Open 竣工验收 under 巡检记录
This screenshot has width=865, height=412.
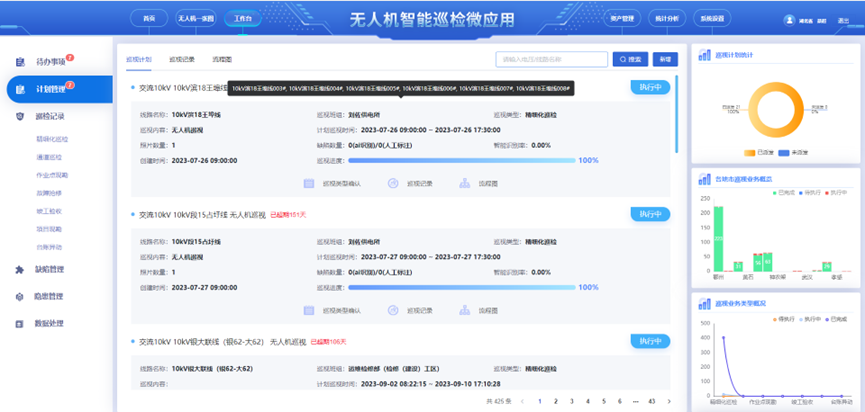tap(48, 211)
